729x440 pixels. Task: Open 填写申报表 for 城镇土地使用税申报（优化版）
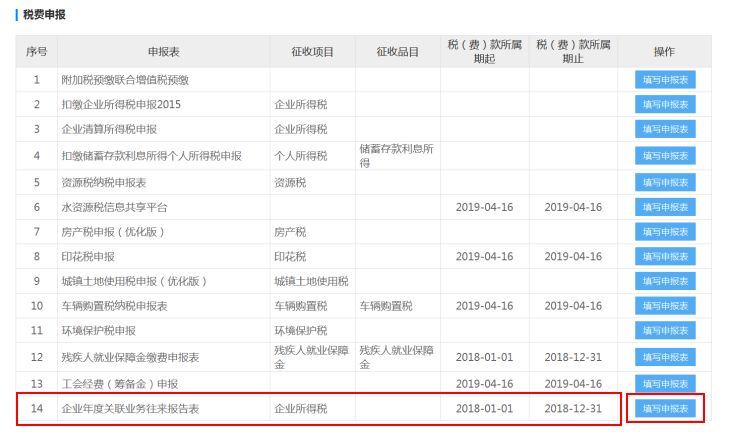[665, 281]
